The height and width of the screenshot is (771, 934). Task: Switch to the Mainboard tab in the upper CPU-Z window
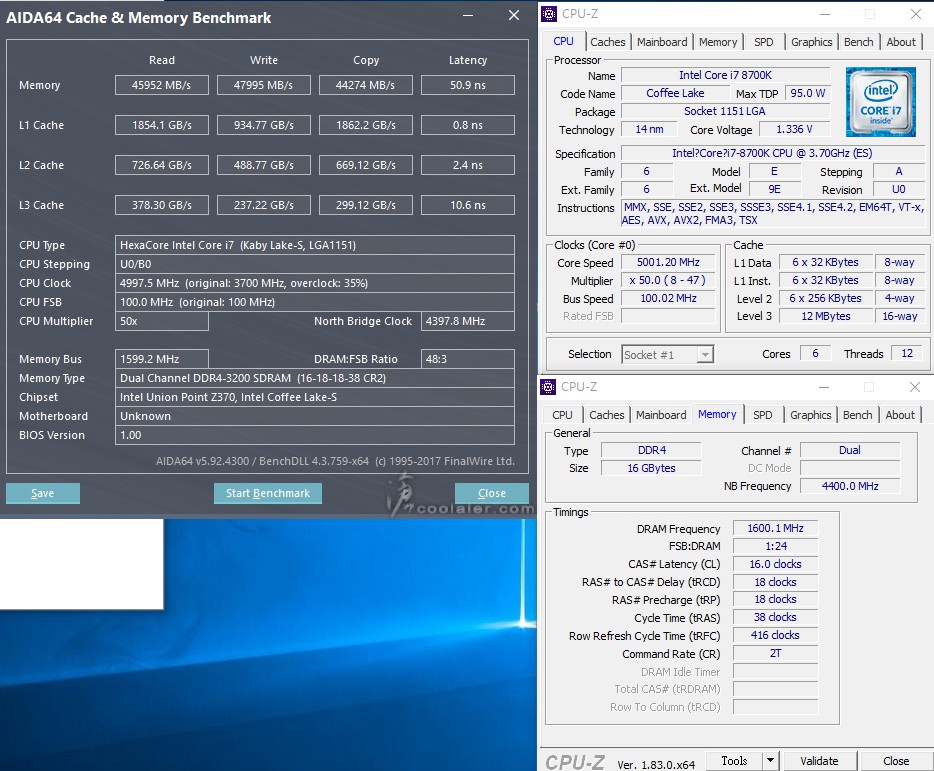click(662, 42)
